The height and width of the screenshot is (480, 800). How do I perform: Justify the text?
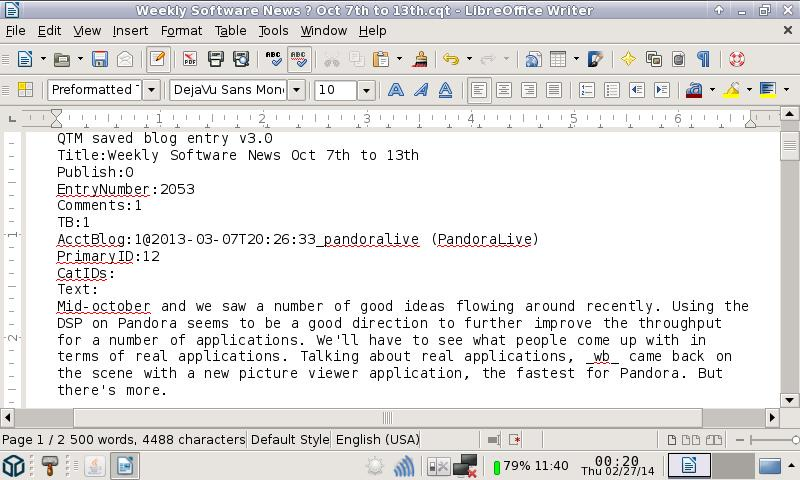pyautogui.click(x=554, y=90)
